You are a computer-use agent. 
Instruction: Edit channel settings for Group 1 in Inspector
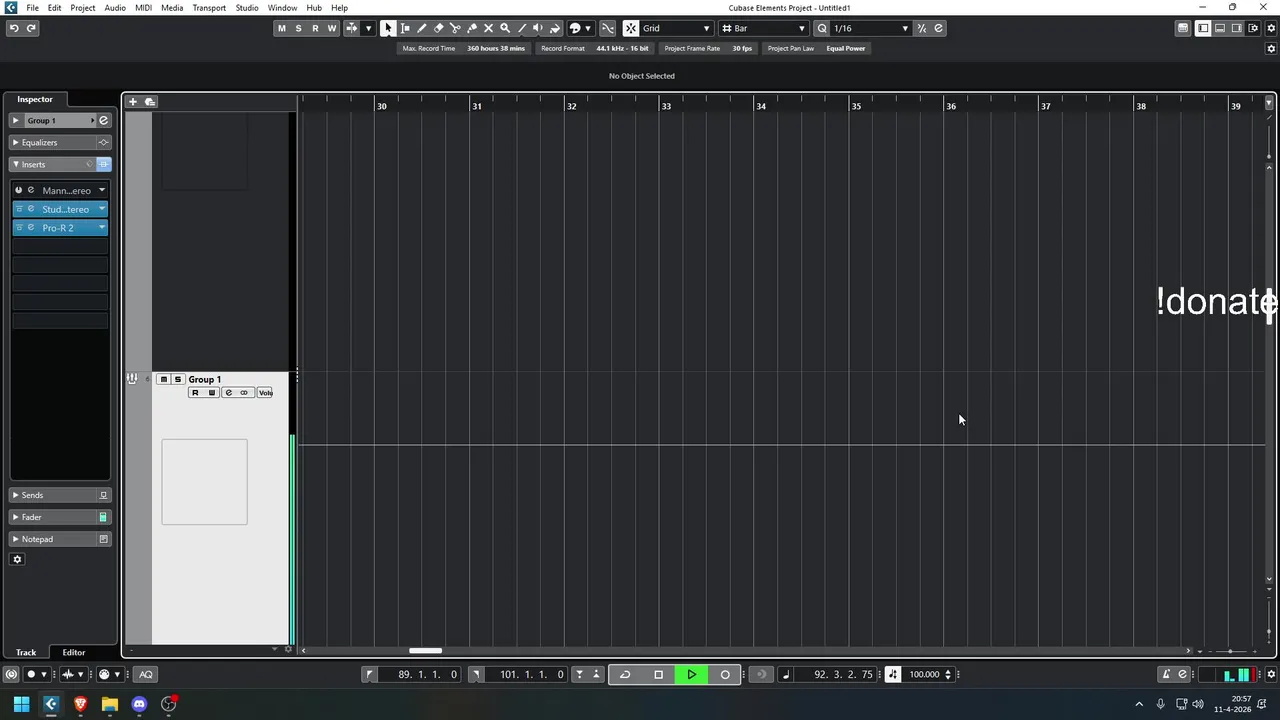[103, 120]
